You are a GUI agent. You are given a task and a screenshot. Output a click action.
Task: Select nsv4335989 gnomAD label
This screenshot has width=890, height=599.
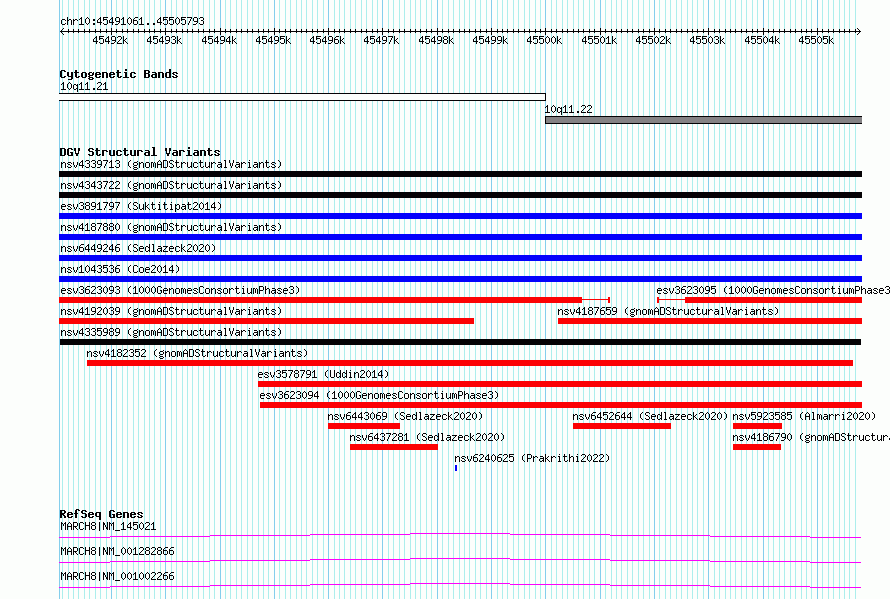pos(171,333)
